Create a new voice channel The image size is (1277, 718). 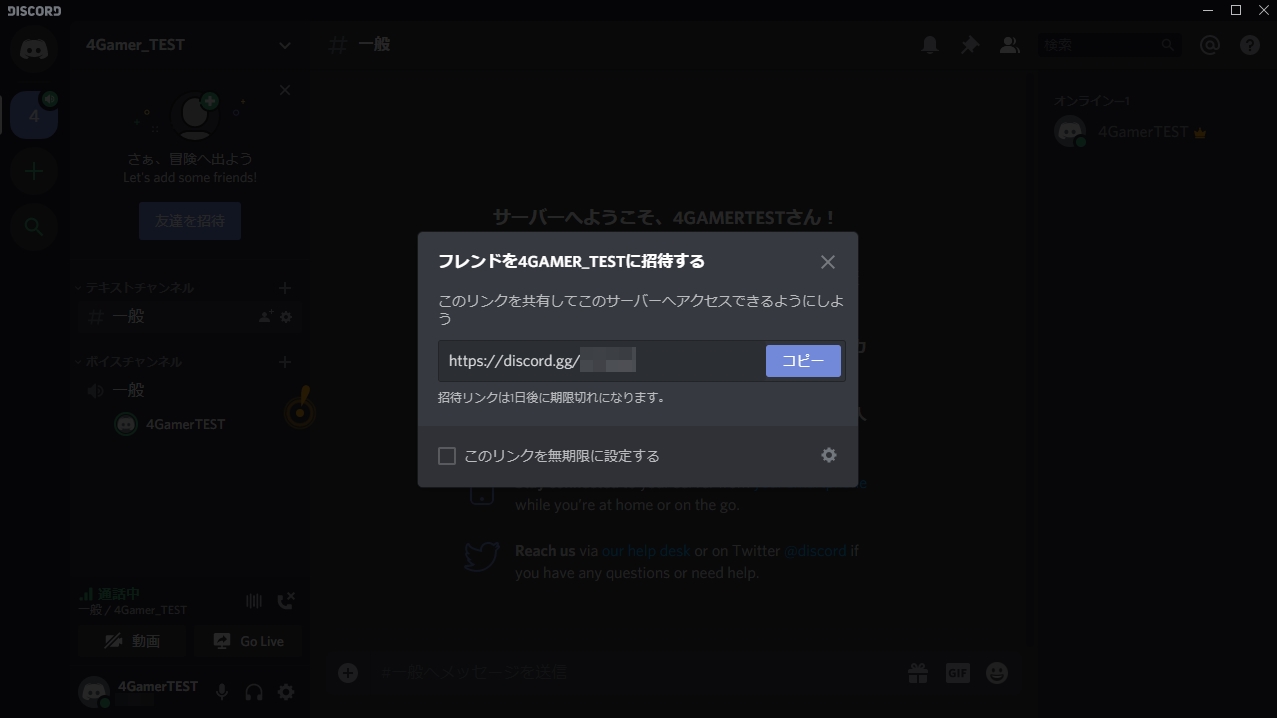(285, 362)
